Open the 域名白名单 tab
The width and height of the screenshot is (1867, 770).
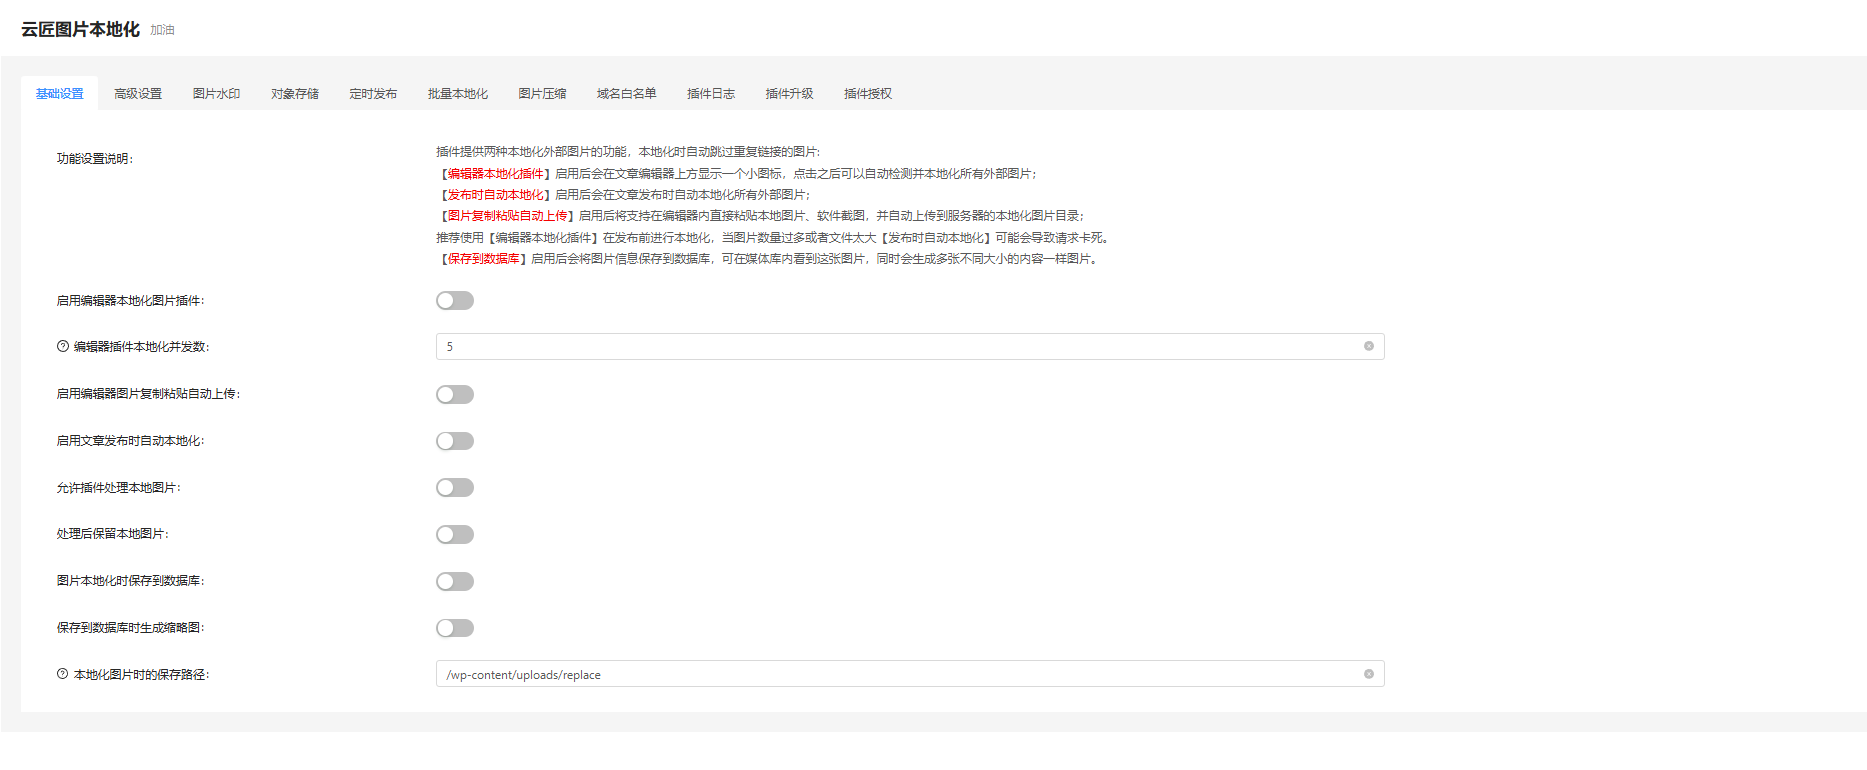[627, 94]
